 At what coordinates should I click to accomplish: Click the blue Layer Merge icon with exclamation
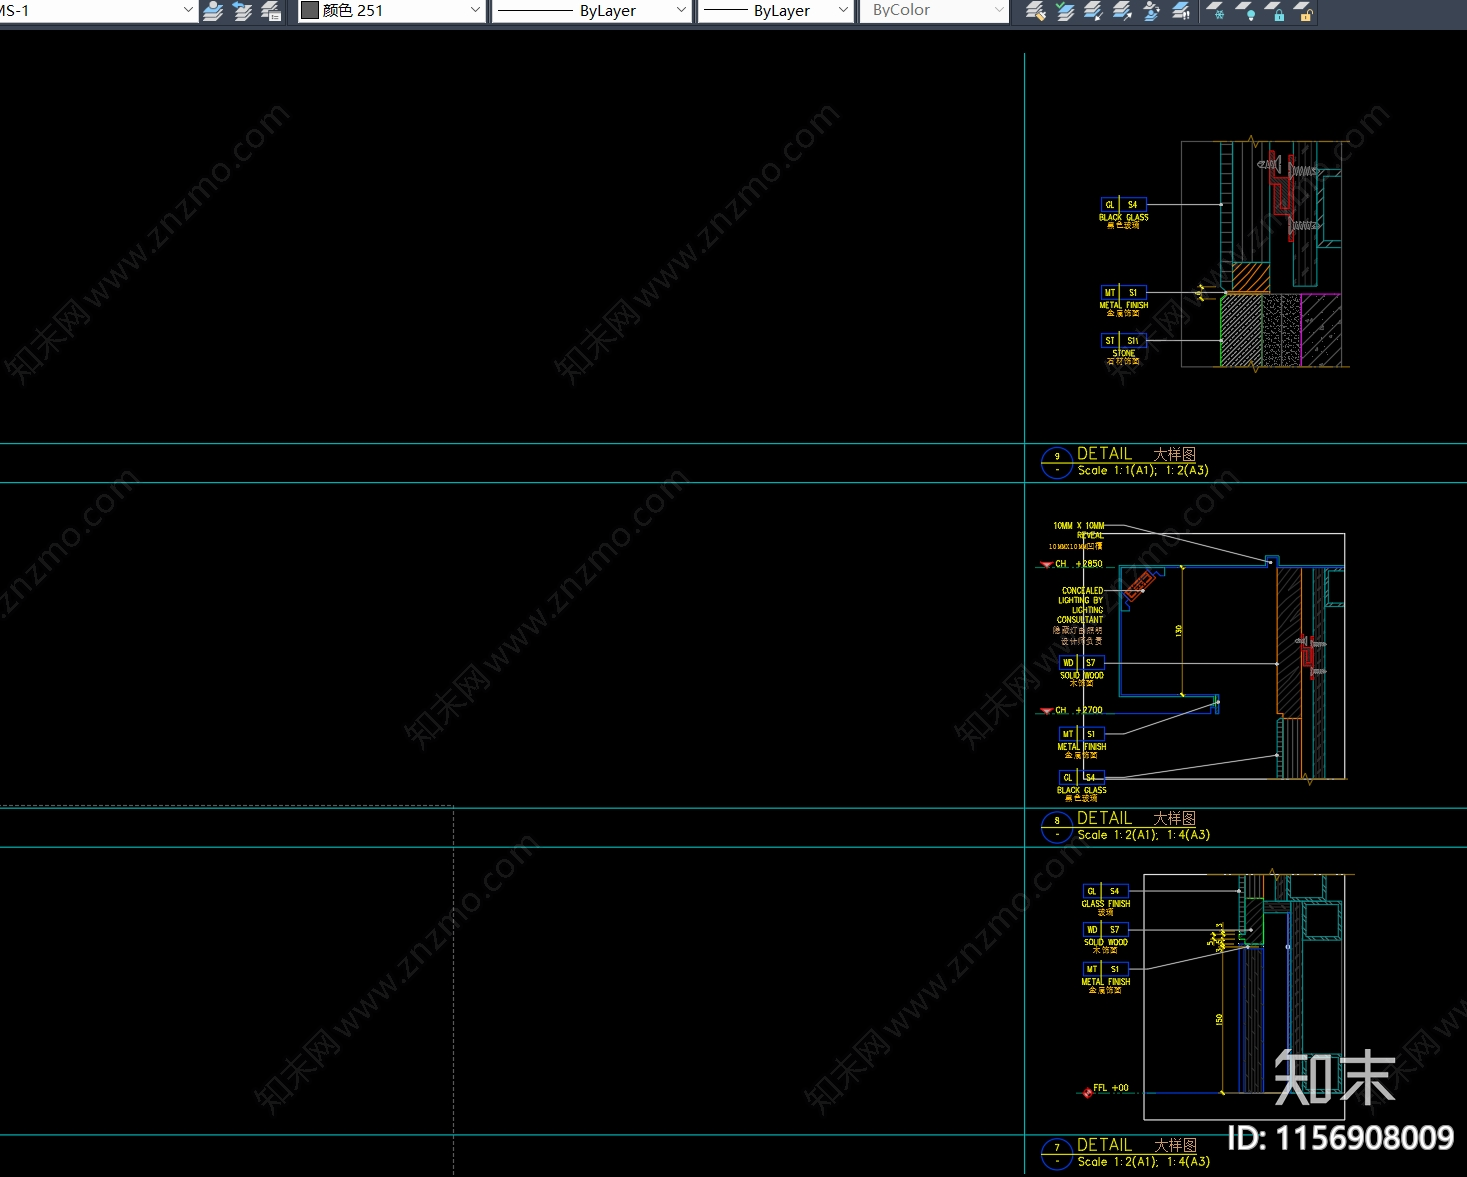click(1181, 11)
